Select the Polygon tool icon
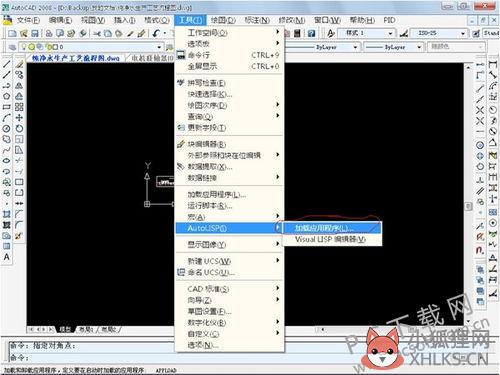Screen dimensions: 500x375 [x=6, y=96]
